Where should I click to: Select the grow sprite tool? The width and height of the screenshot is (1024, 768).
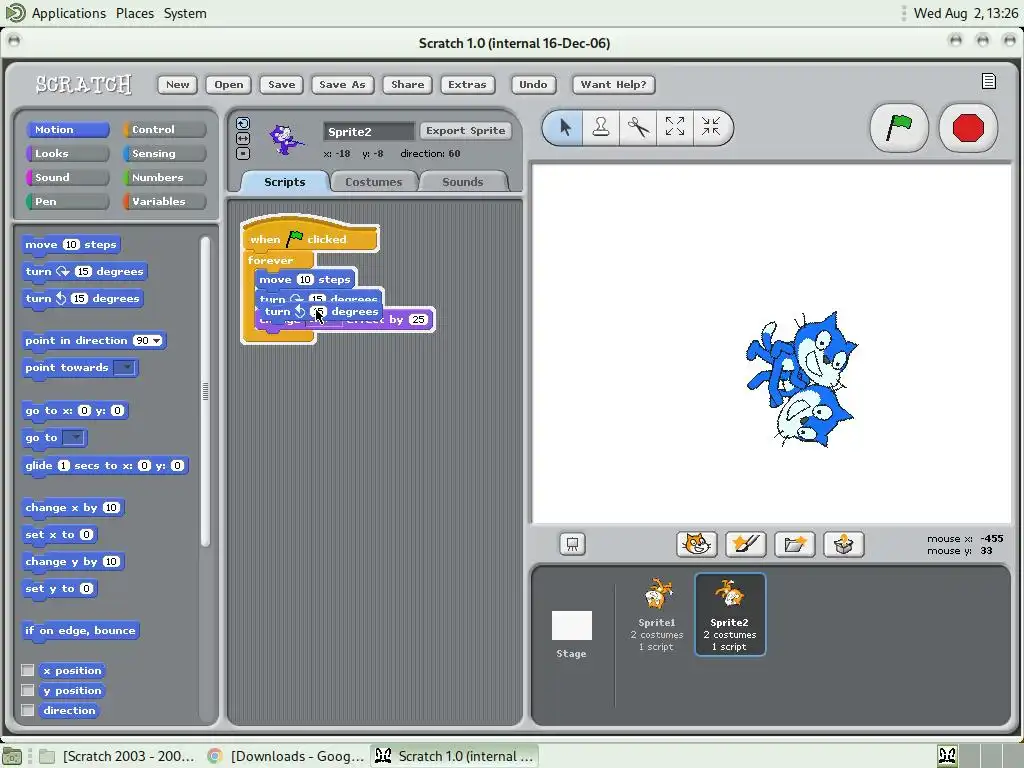click(675, 127)
